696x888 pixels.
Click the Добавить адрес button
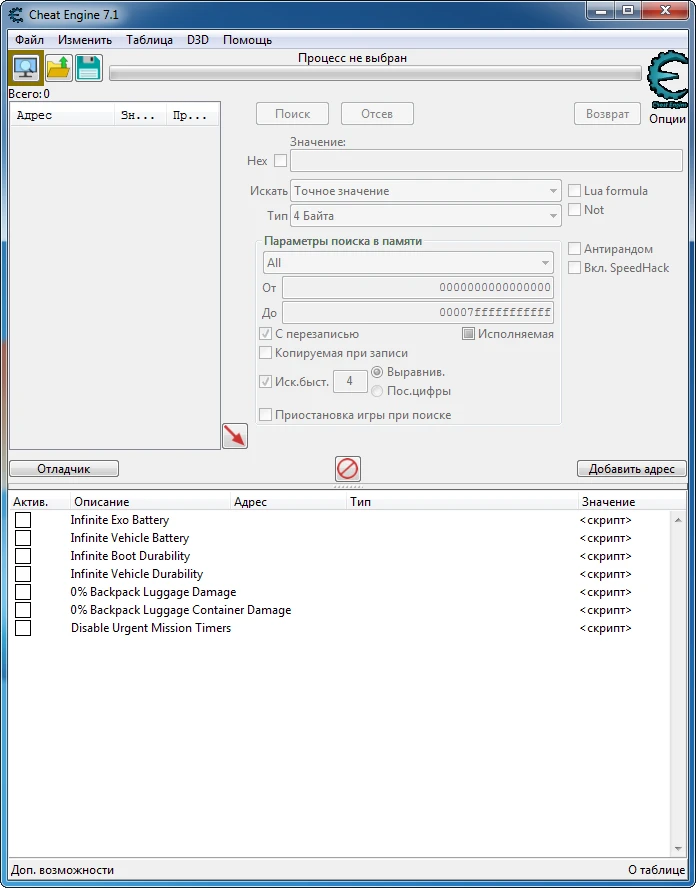click(x=631, y=469)
